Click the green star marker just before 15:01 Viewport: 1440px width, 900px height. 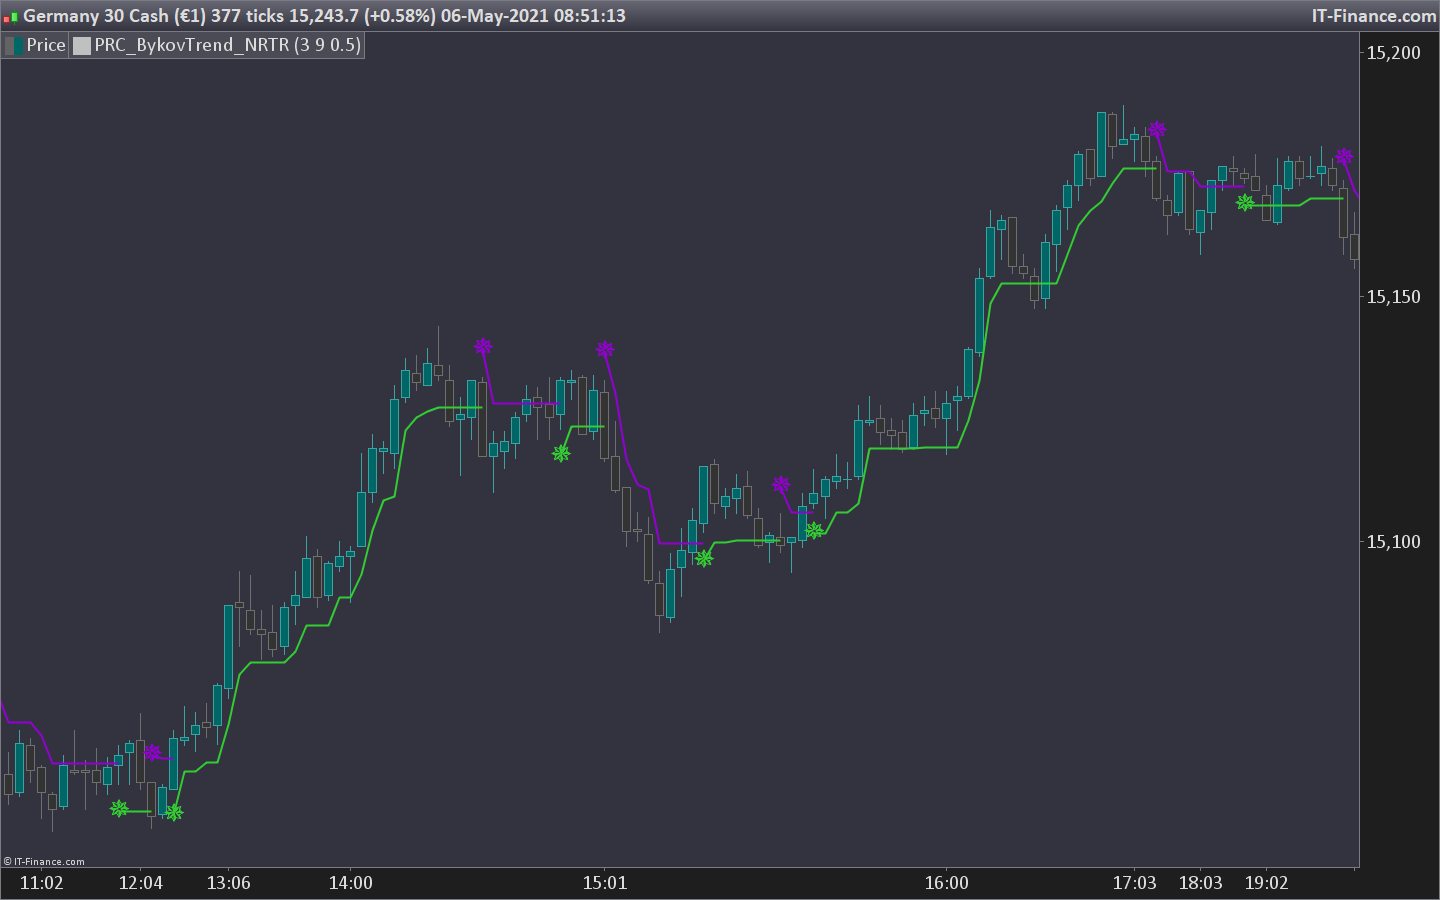pyautogui.click(x=561, y=454)
